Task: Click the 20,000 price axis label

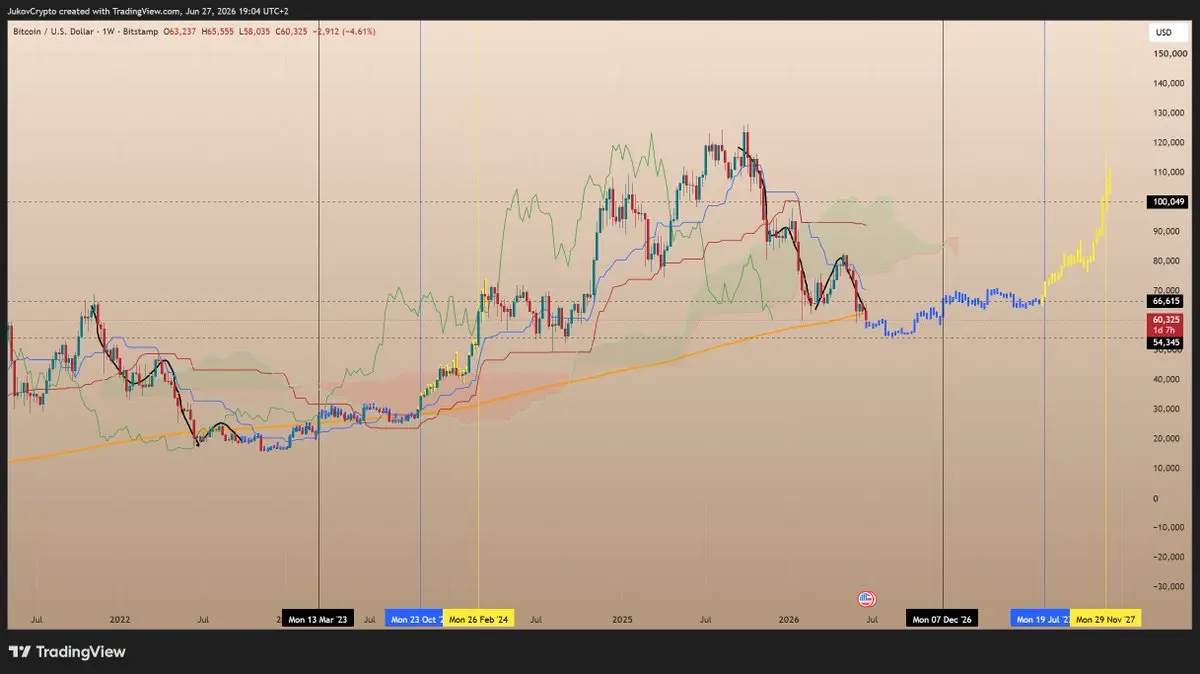Action: (x=1168, y=438)
